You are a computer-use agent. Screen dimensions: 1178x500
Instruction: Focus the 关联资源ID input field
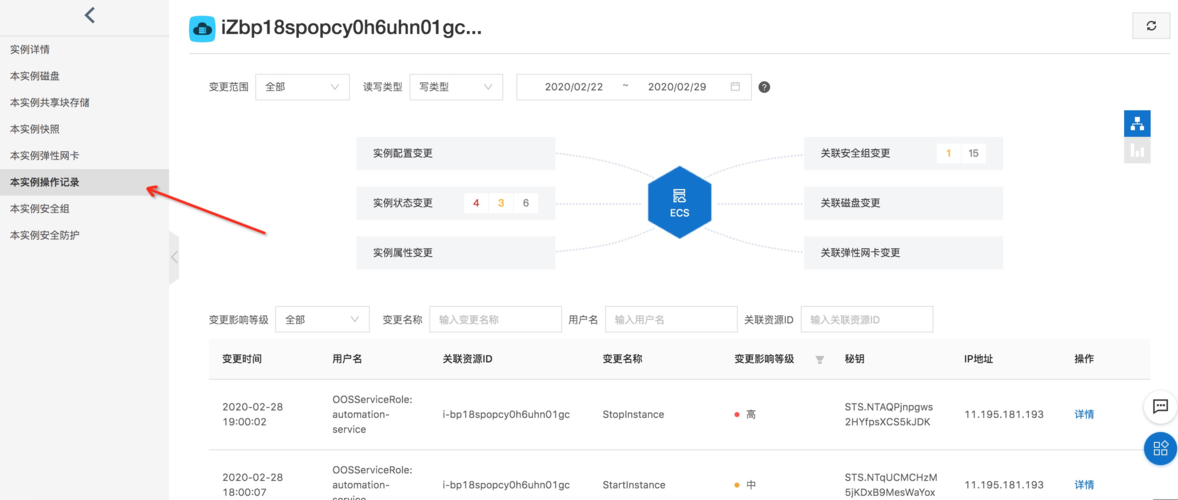coord(867,319)
